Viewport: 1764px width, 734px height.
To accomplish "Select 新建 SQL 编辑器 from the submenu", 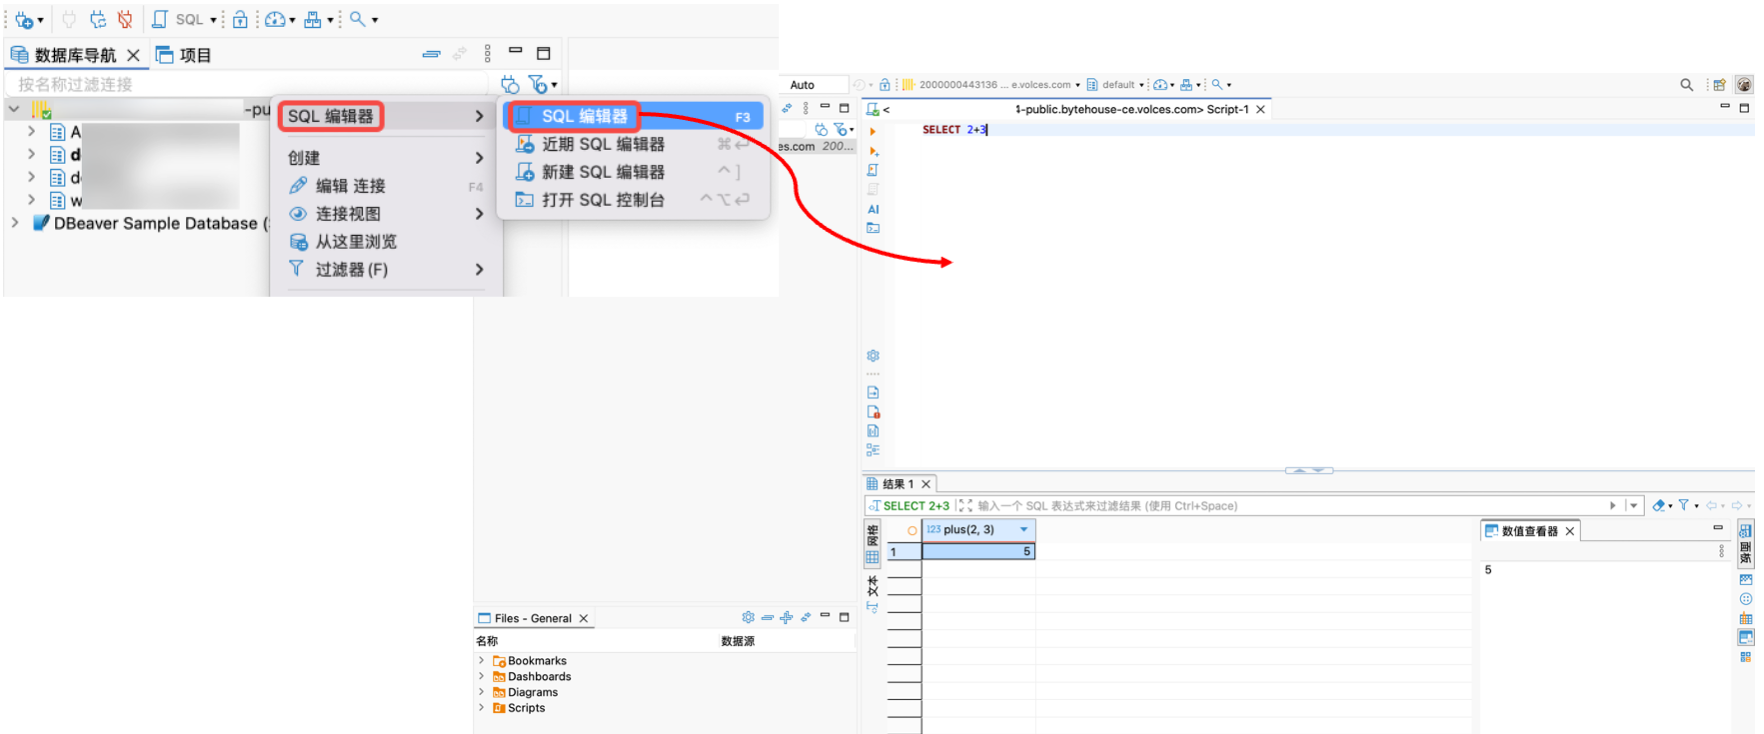I will point(602,172).
